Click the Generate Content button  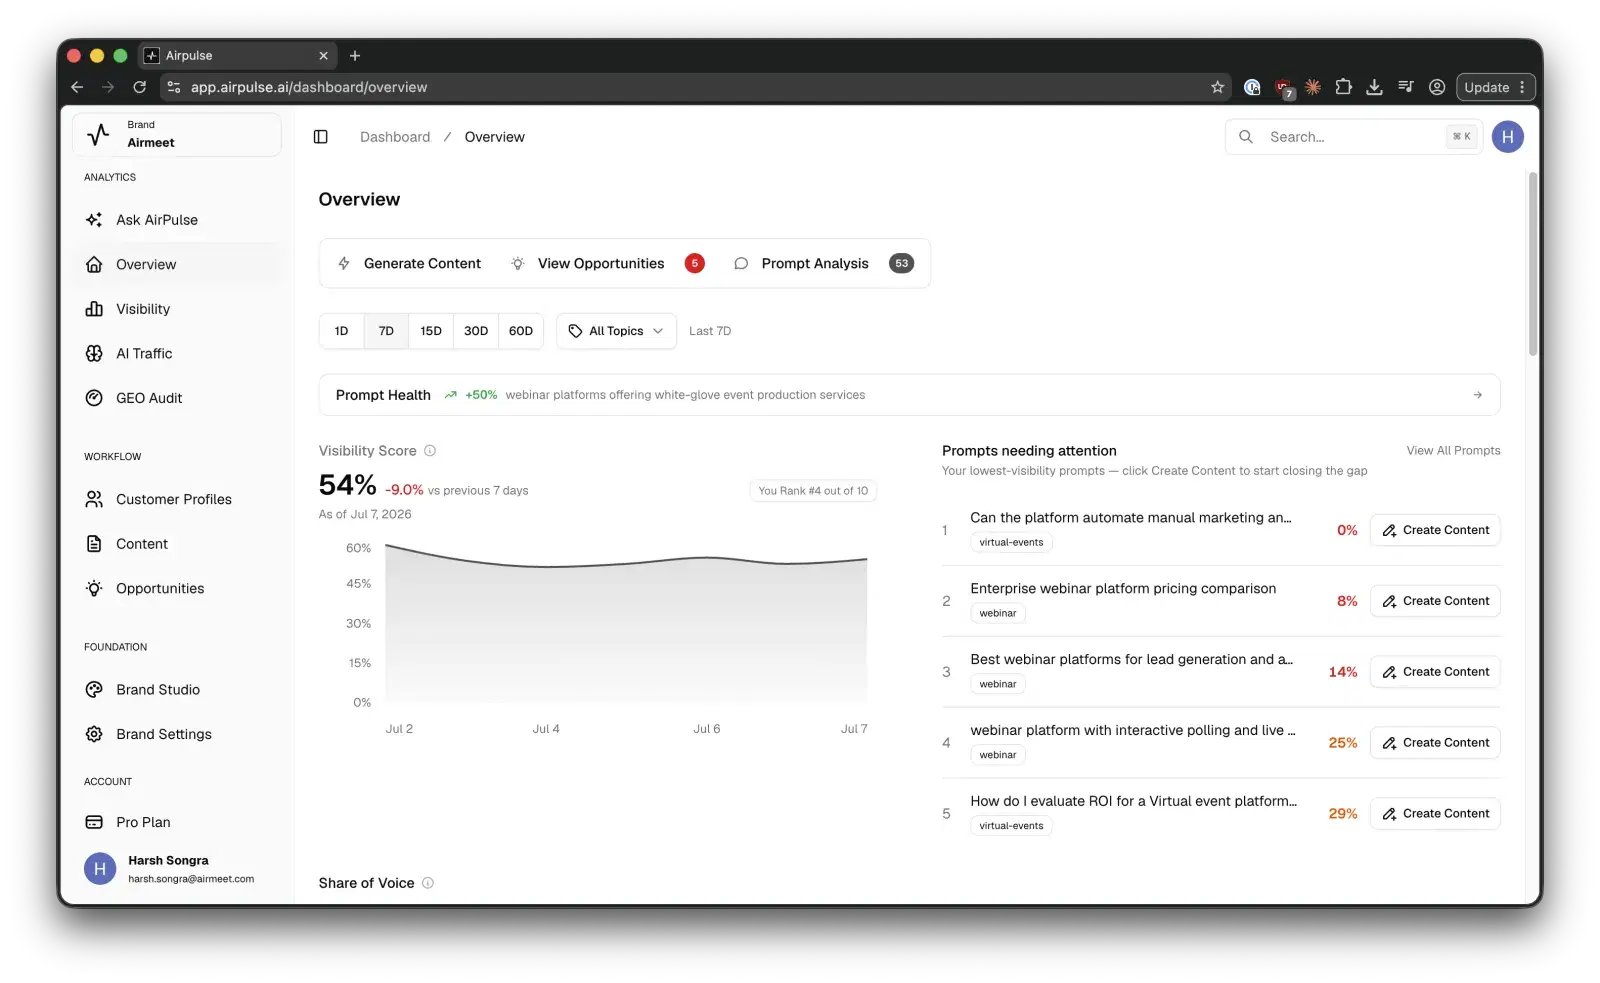410,264
